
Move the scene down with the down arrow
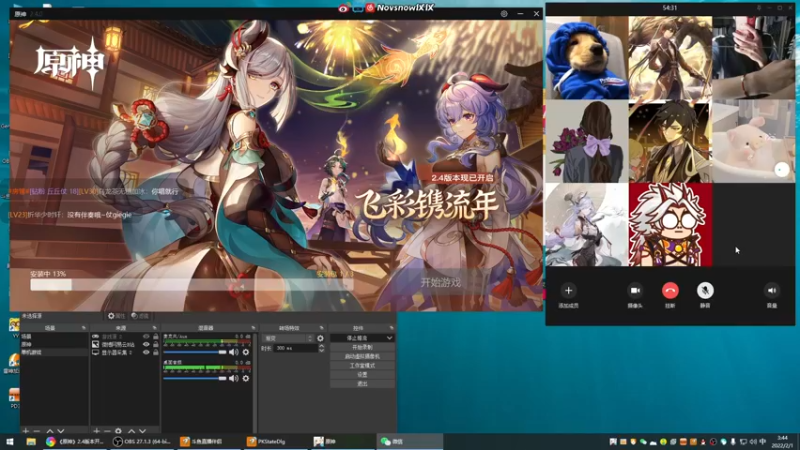point(61,431)
